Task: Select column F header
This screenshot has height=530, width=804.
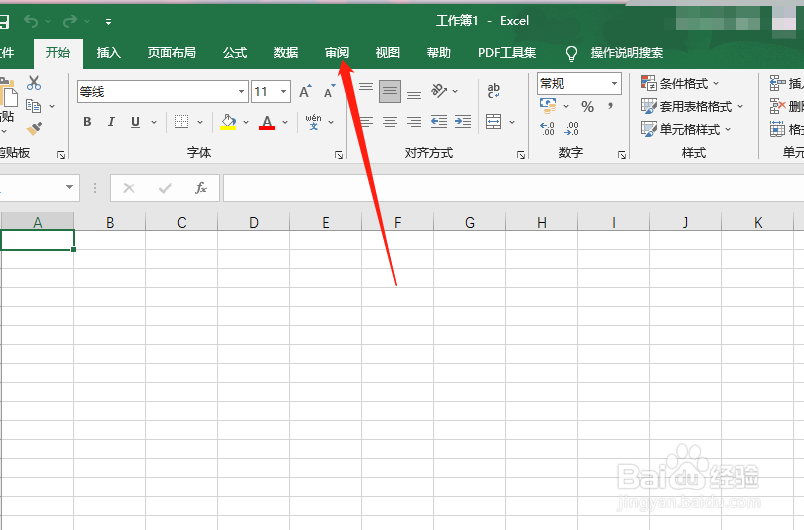Action: (x=397, y=222)
